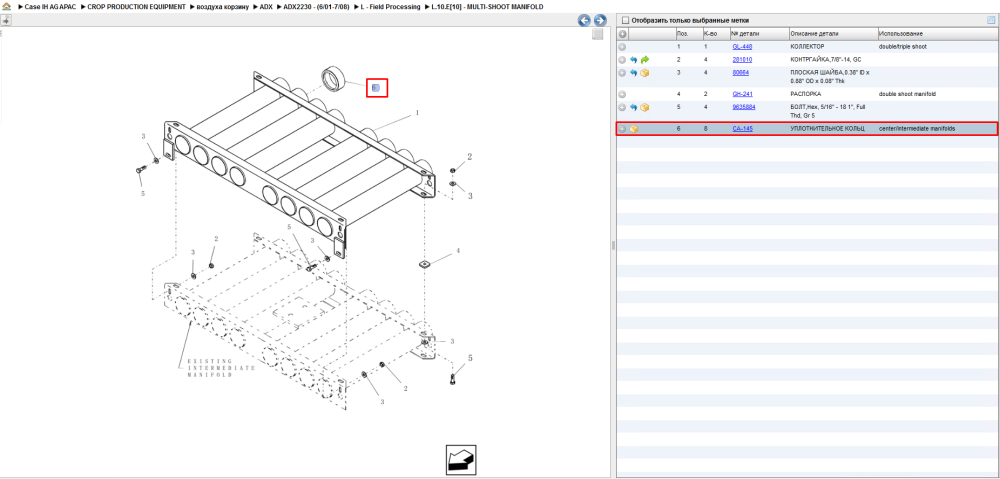Select the circle marker for the РАСПОРКА row

point(622,94)
